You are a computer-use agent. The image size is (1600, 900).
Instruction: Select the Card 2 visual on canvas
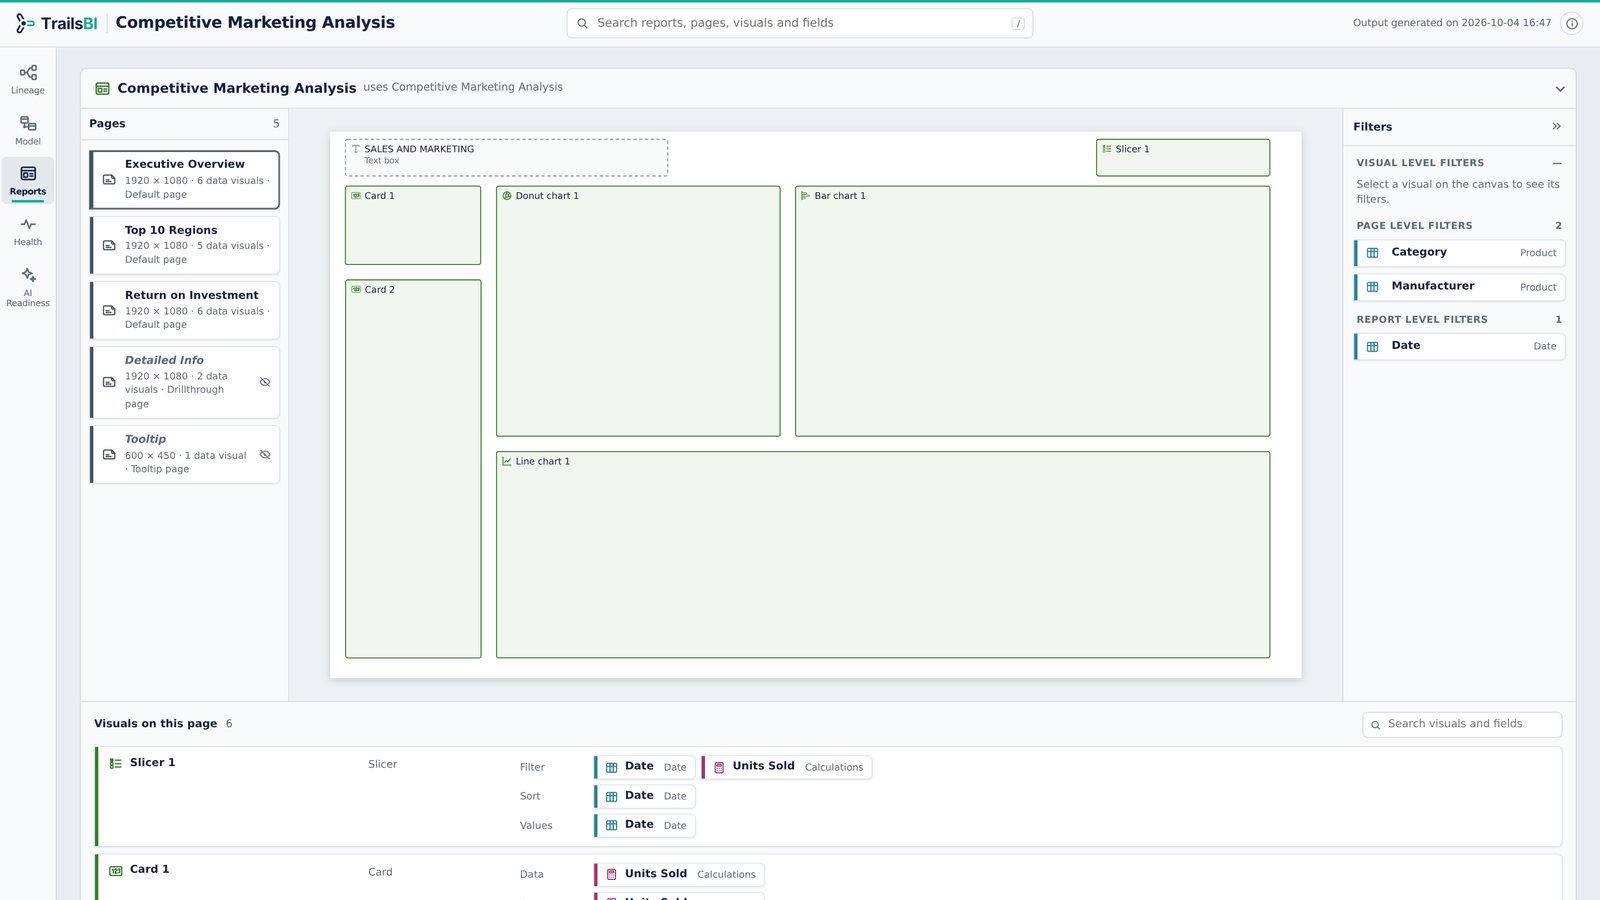pyautogui.click(x=413, y=469)
